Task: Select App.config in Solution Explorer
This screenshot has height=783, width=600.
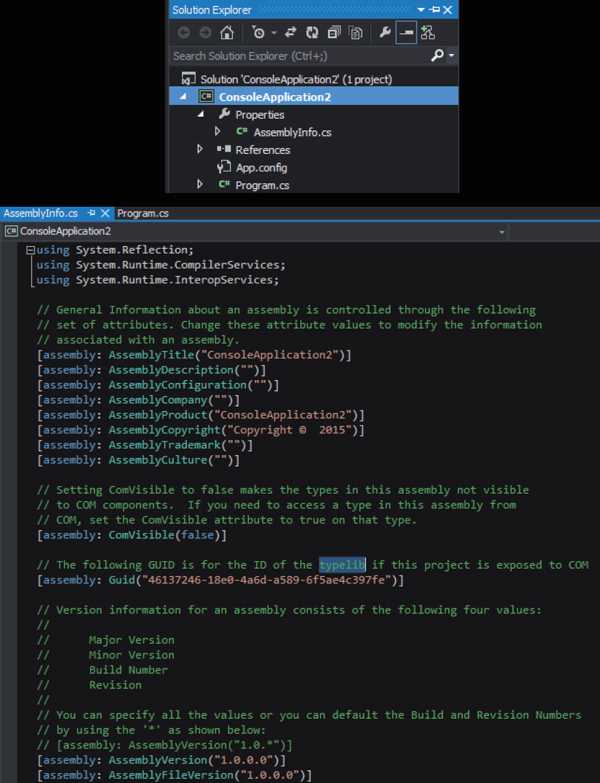Action: click(261, 168)
